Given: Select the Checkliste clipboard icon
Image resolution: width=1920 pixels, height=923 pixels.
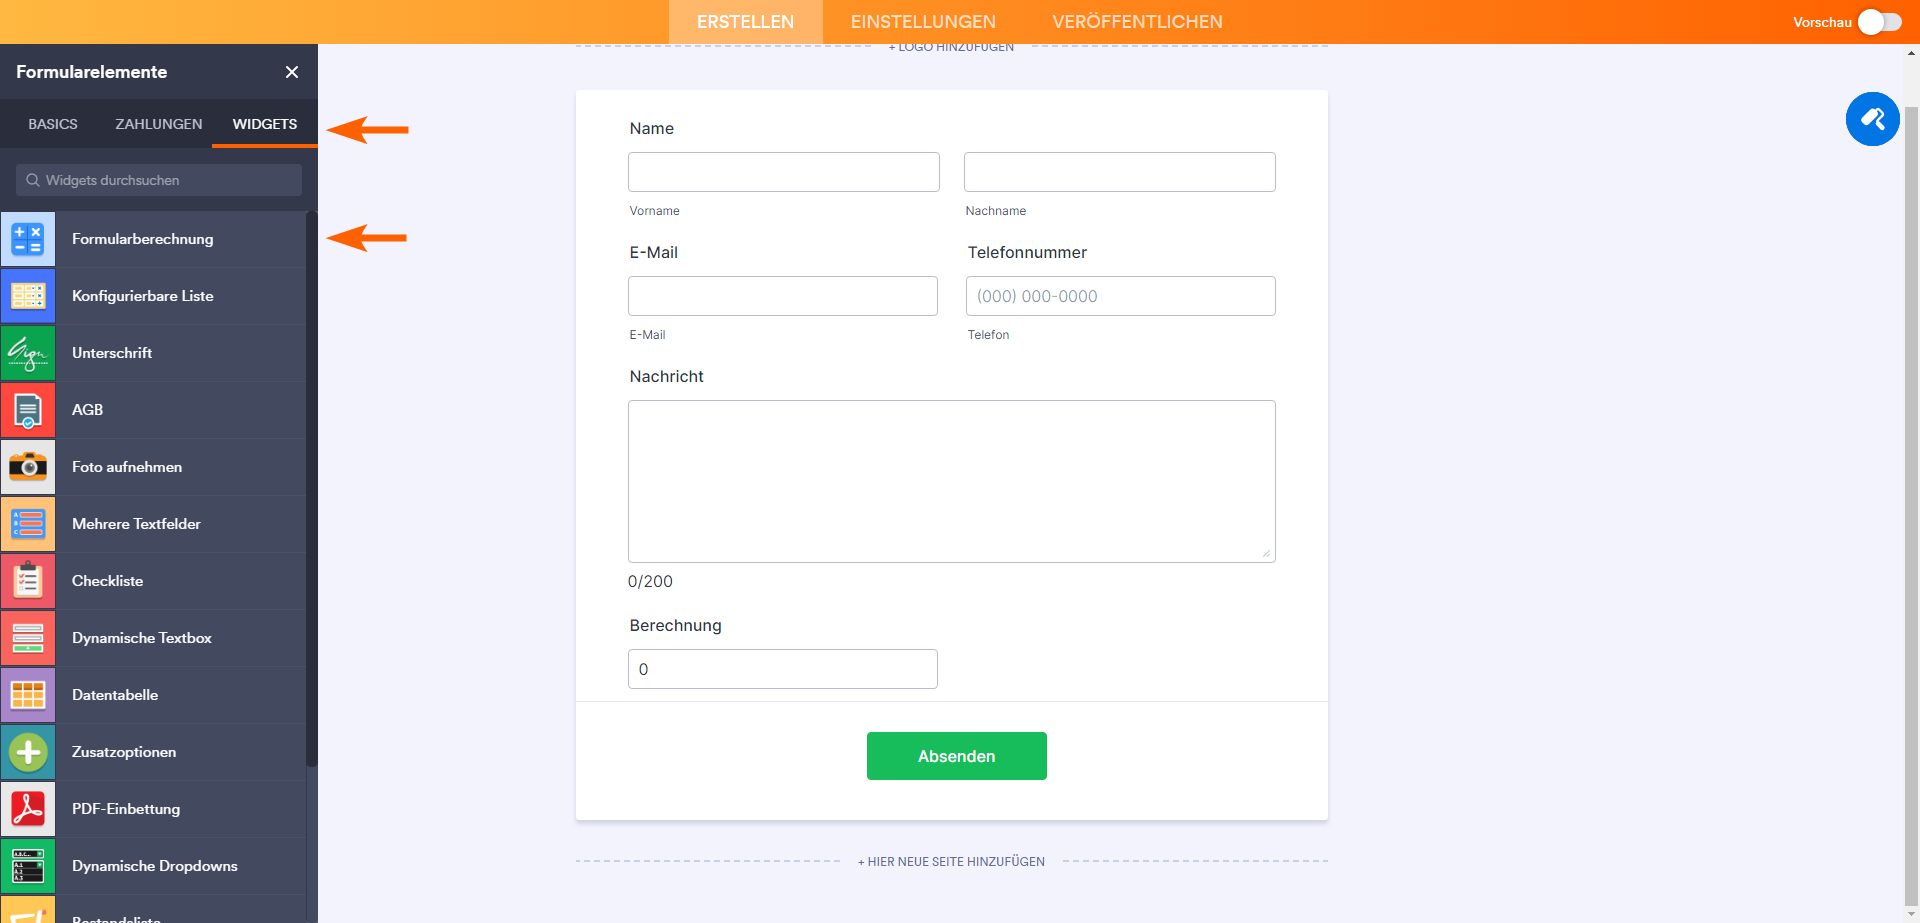Looking at the screenshot, I should [x=28, y=581].
